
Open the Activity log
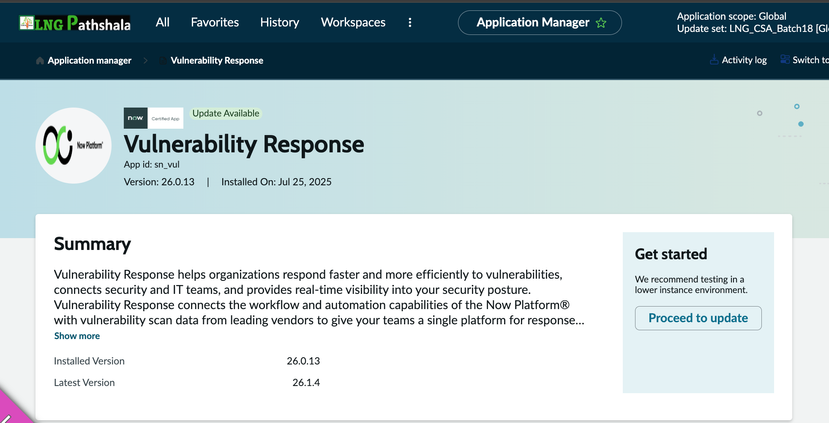(744, 60)
